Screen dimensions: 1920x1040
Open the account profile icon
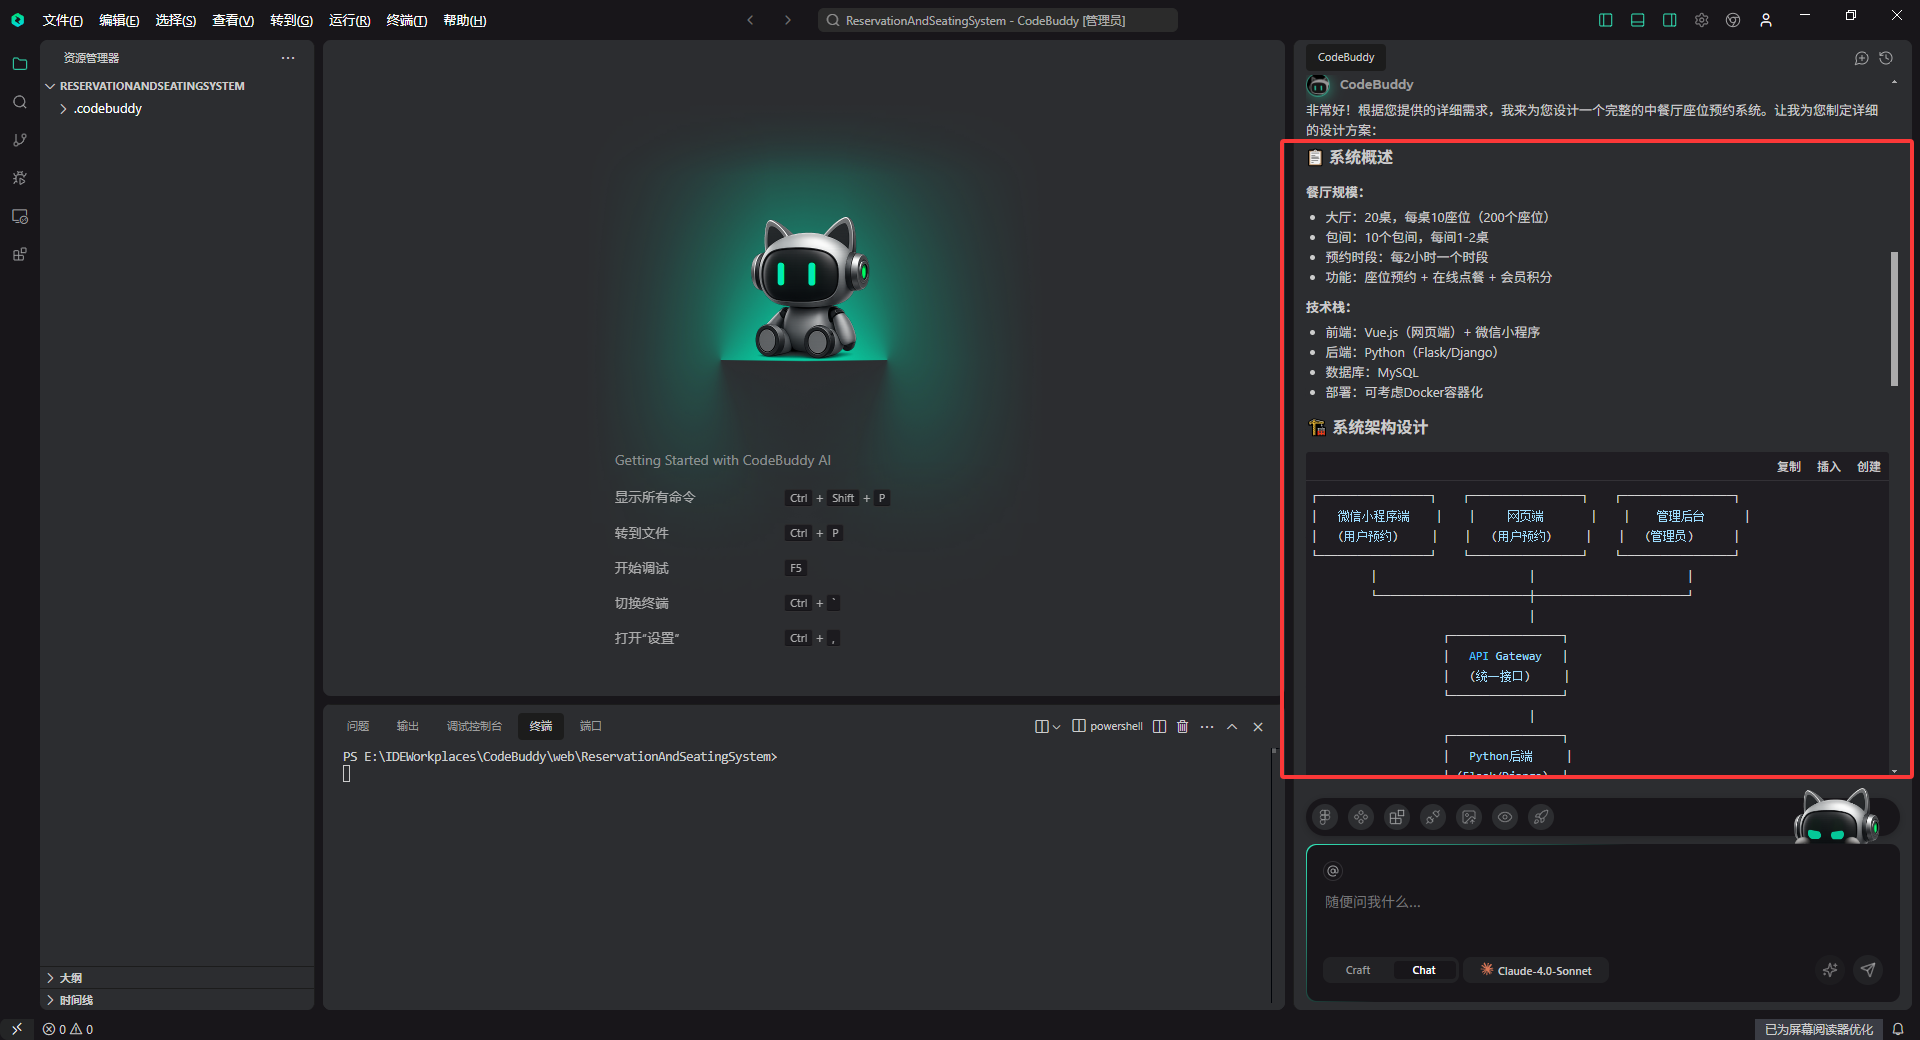coord(1766,20)
